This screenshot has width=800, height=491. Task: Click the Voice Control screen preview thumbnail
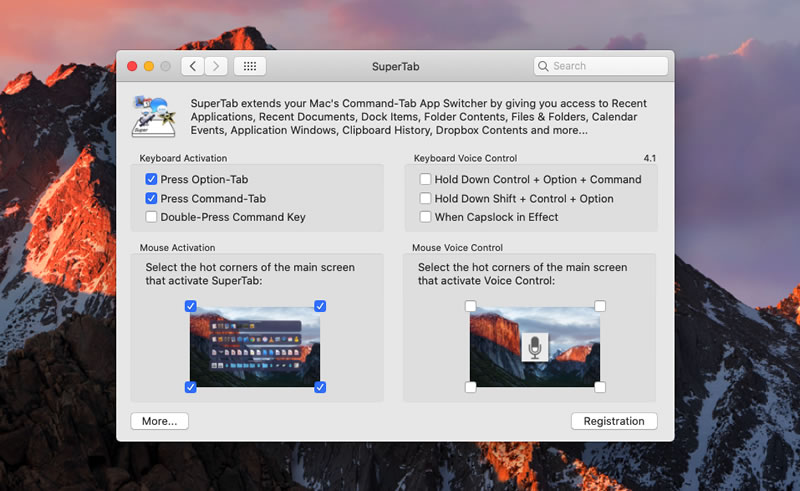(535, 347)
